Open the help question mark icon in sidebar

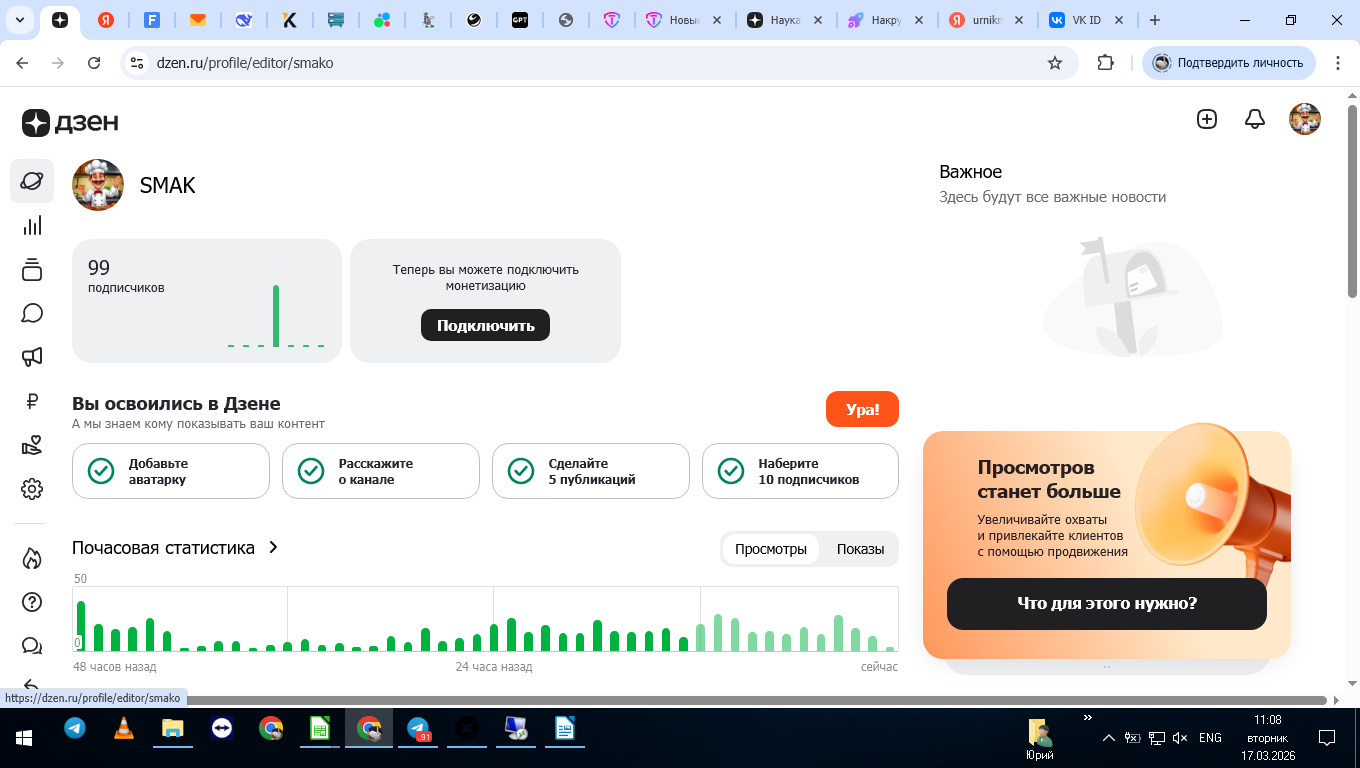click(32, 602)
